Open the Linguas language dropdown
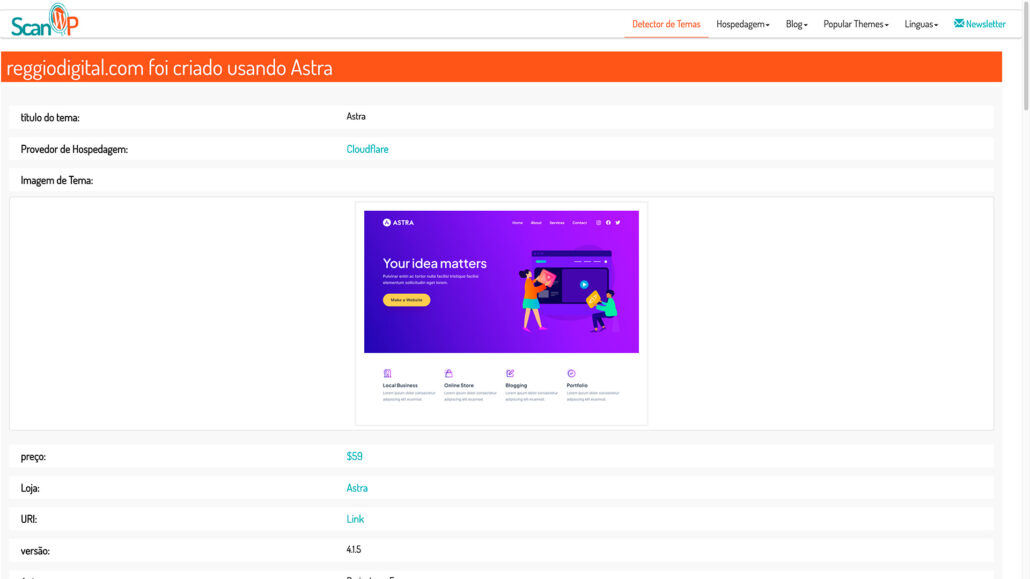Screen dimensions: 1030x579 pos(920,23)
